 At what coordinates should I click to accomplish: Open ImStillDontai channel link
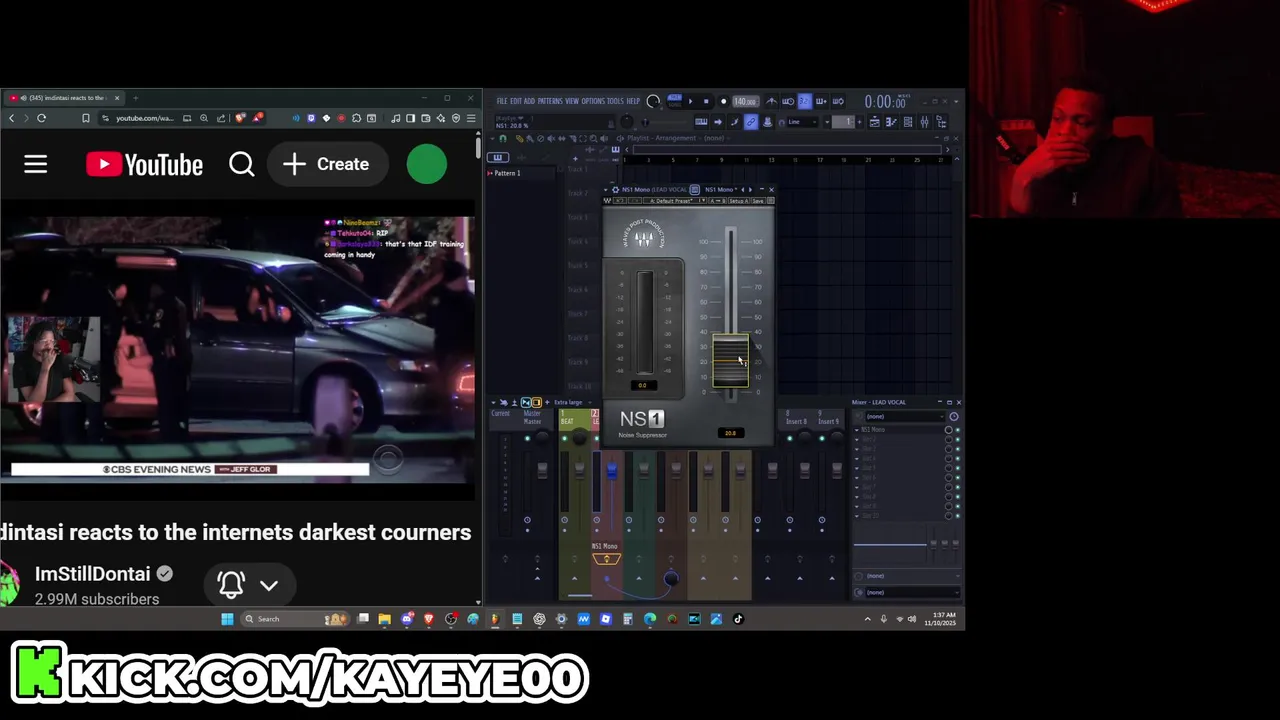click(x=92, y=574)
